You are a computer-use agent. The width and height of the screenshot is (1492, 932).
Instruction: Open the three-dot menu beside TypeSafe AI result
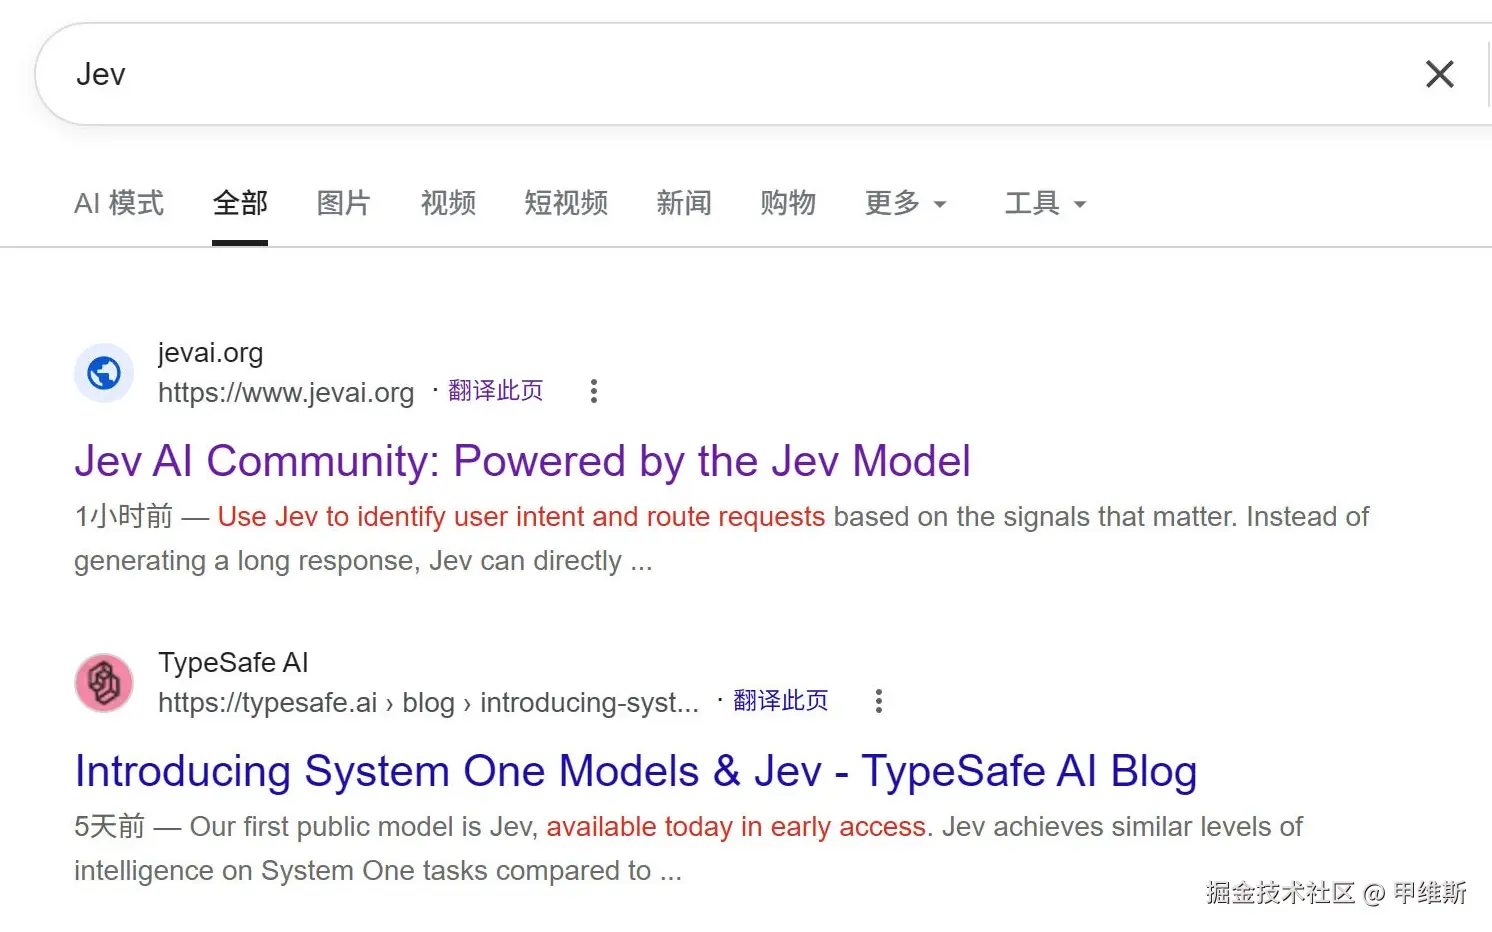(879, 701)
